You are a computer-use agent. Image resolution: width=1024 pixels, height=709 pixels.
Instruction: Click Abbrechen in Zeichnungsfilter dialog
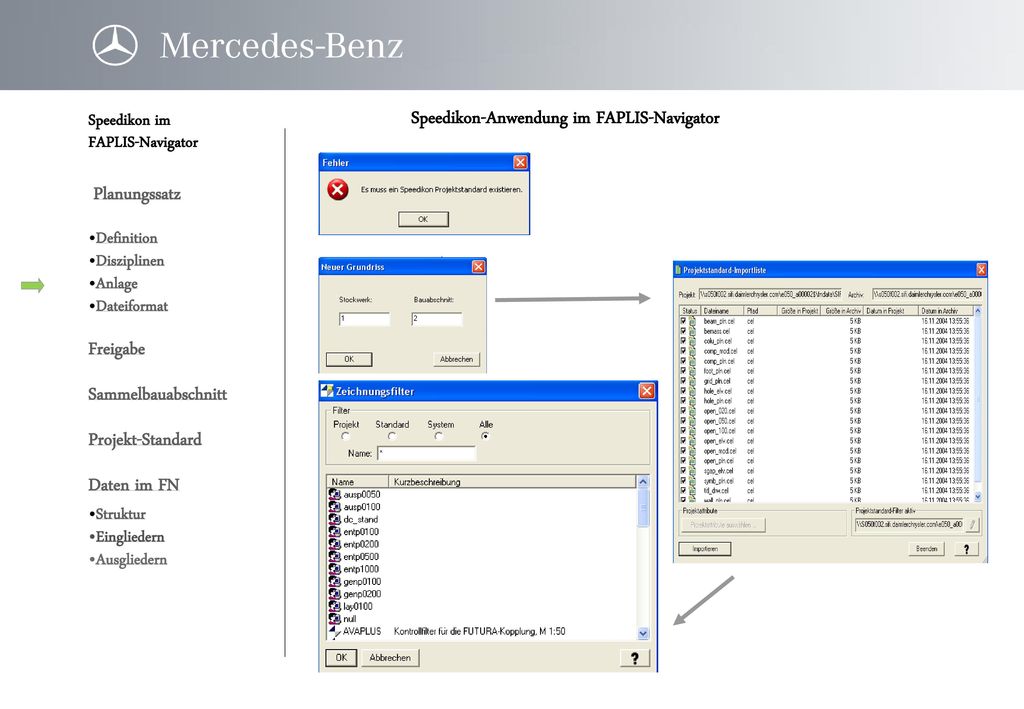click(x=390, y=658)
